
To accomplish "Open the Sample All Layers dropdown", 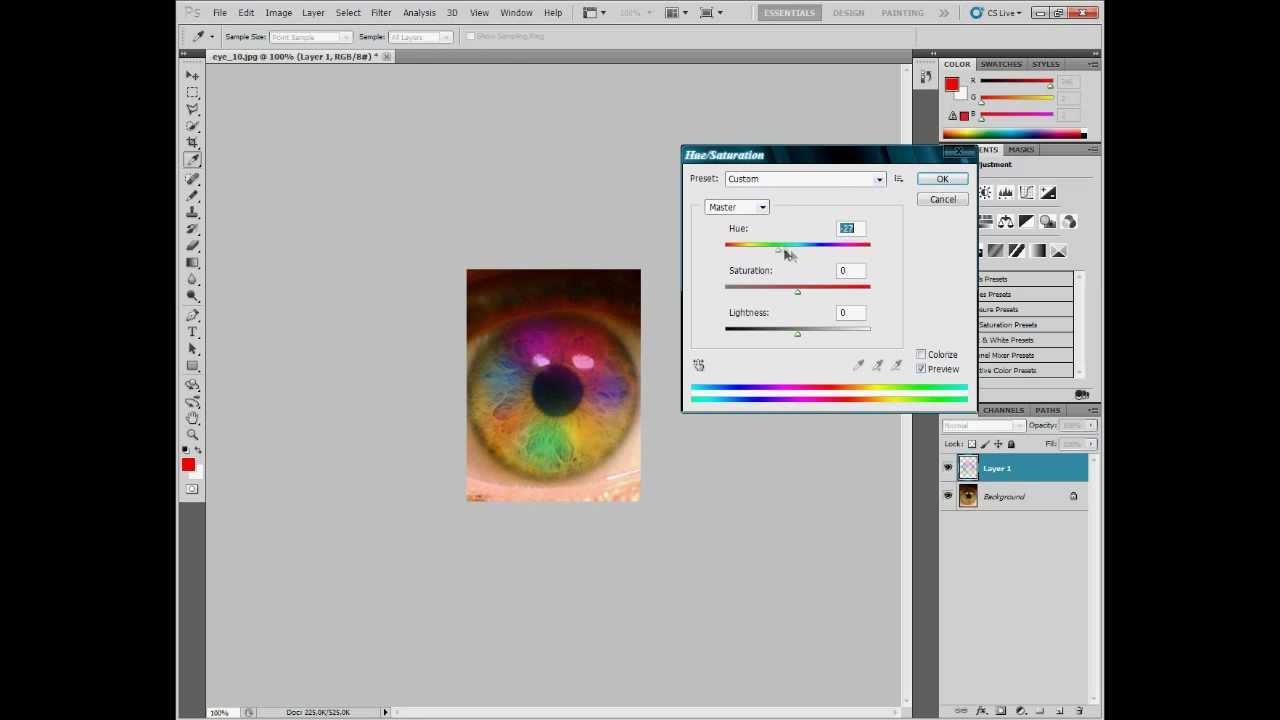I will pos(420,37).
